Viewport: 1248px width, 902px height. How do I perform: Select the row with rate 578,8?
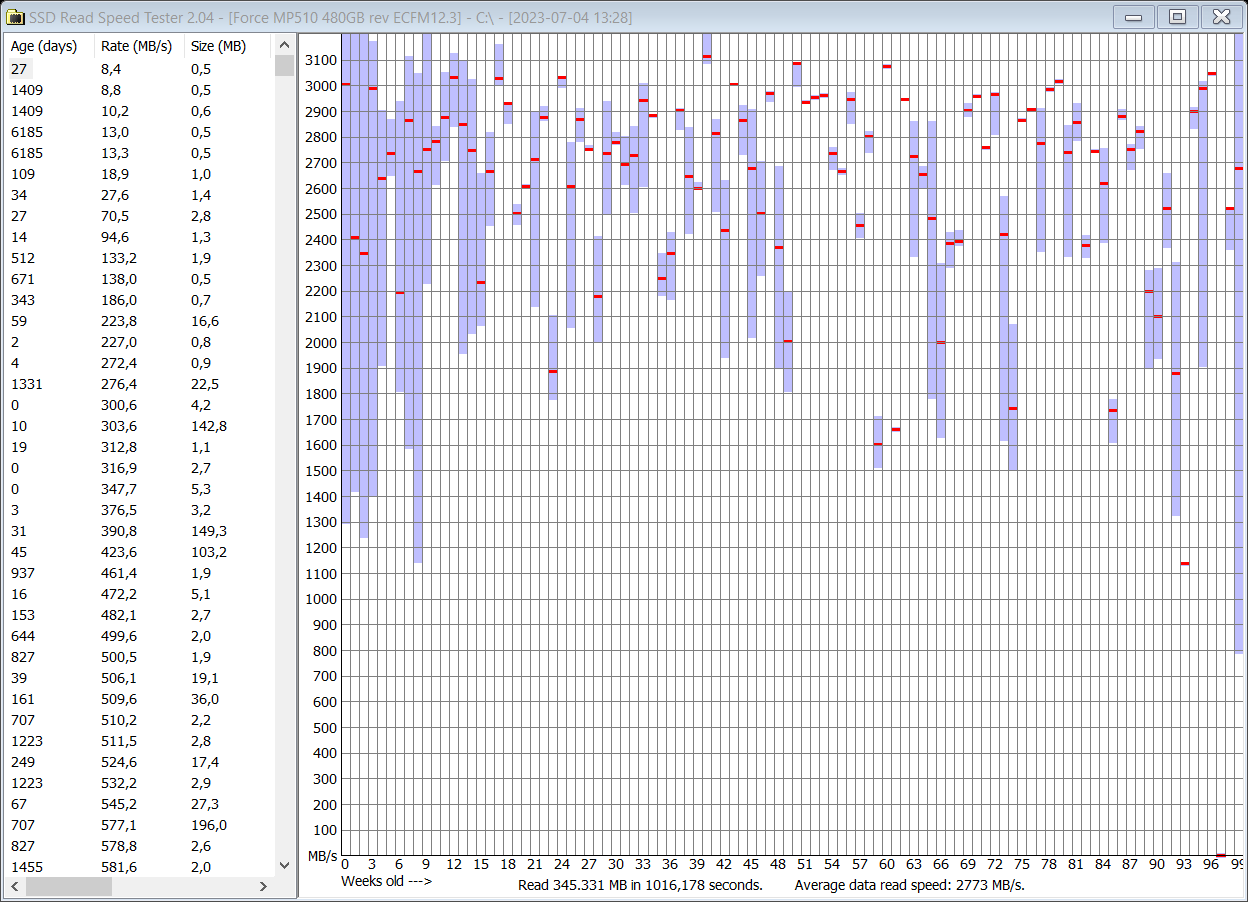click(139, 846)
